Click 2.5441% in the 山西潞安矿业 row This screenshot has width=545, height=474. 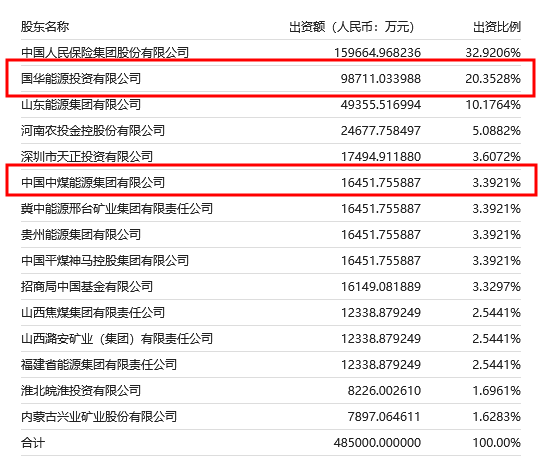[496, 339]
